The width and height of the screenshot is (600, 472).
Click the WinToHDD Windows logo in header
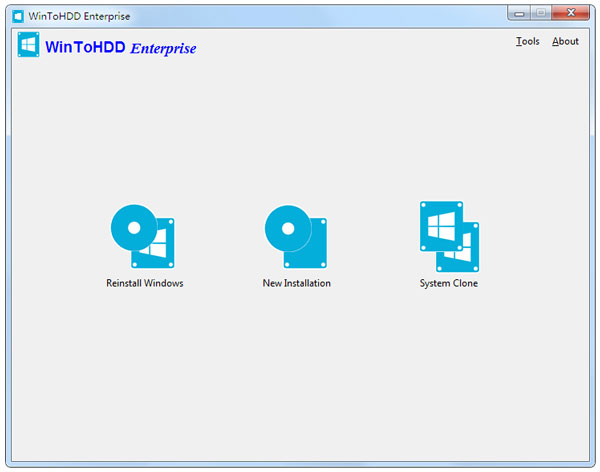click(29, 46)
